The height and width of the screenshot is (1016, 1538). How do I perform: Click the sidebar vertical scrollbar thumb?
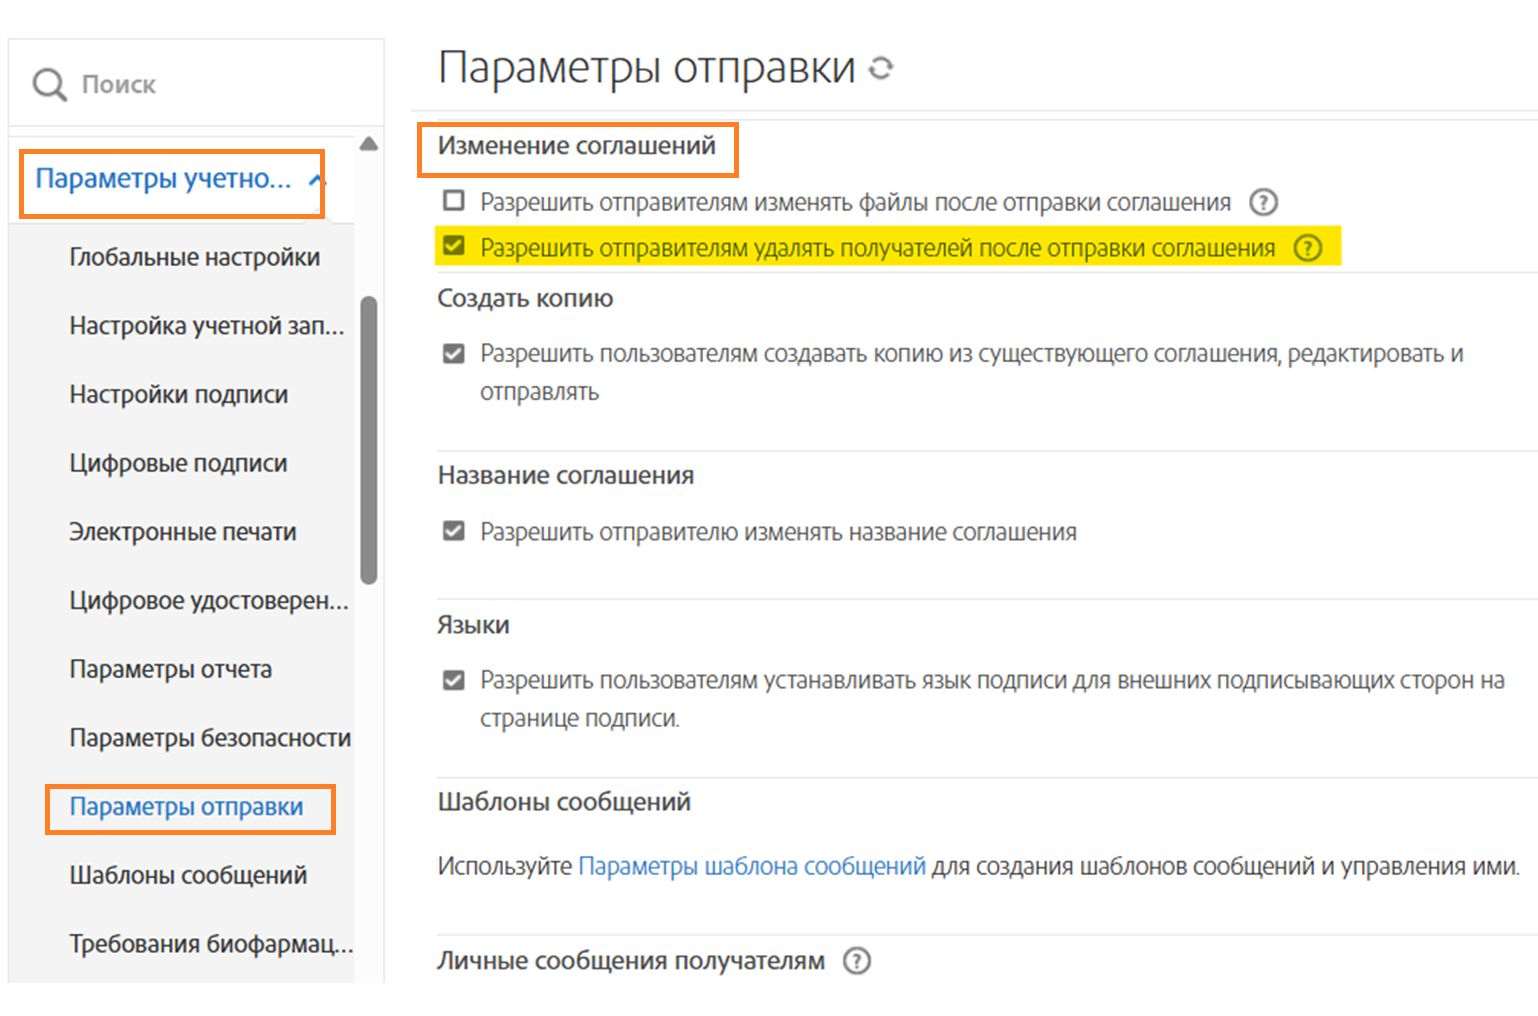point(369,440)
